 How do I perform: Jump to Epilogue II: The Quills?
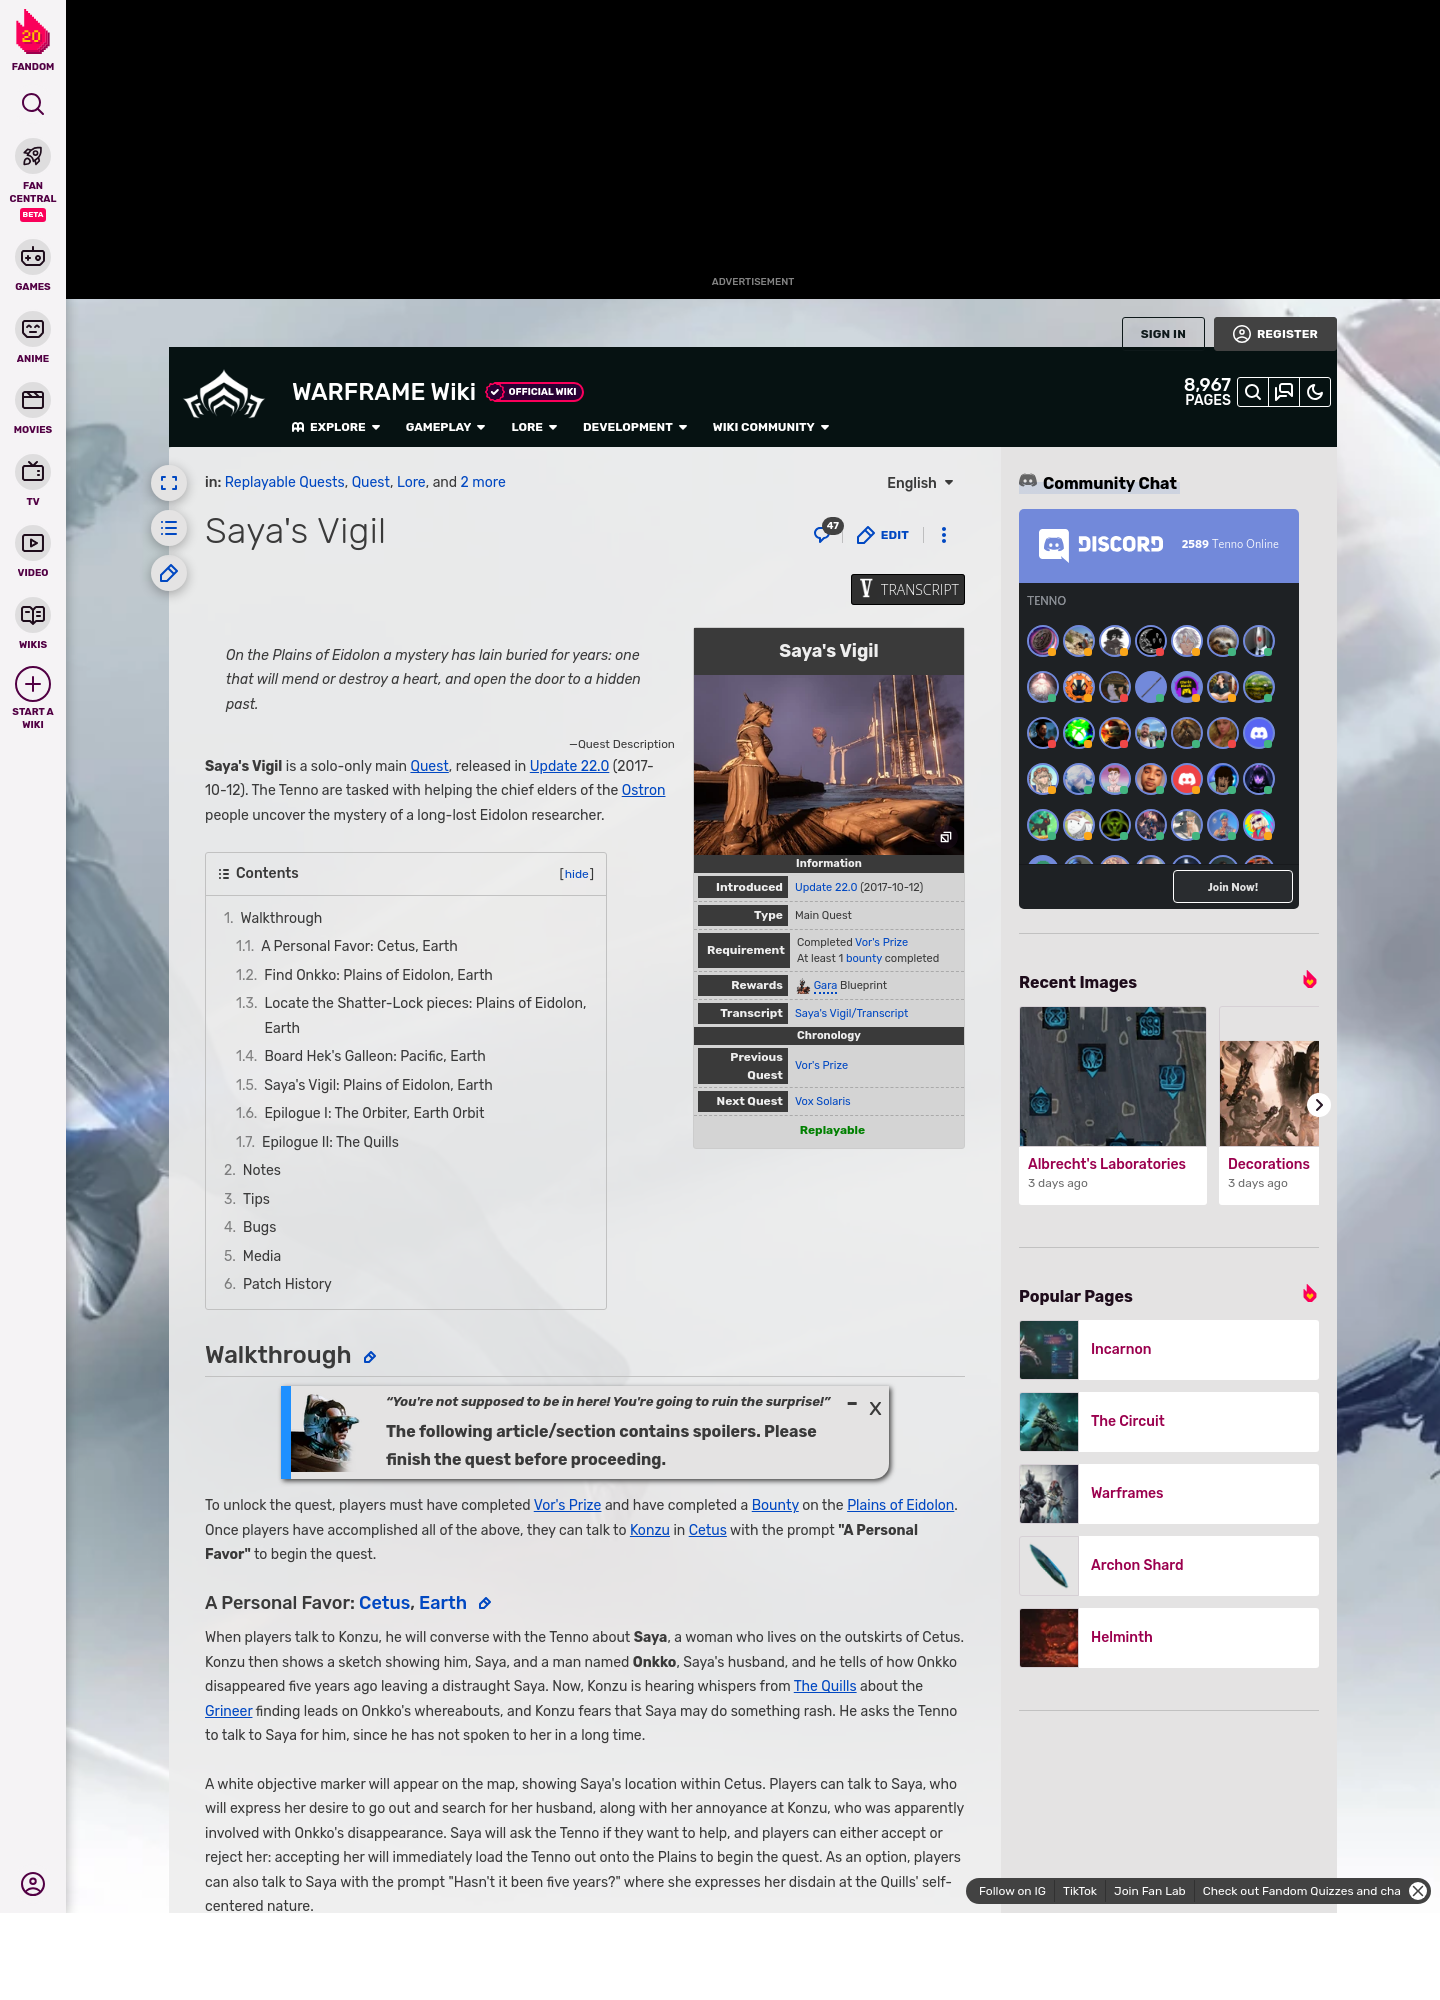pyautogui.click(x=330, y=1142)
